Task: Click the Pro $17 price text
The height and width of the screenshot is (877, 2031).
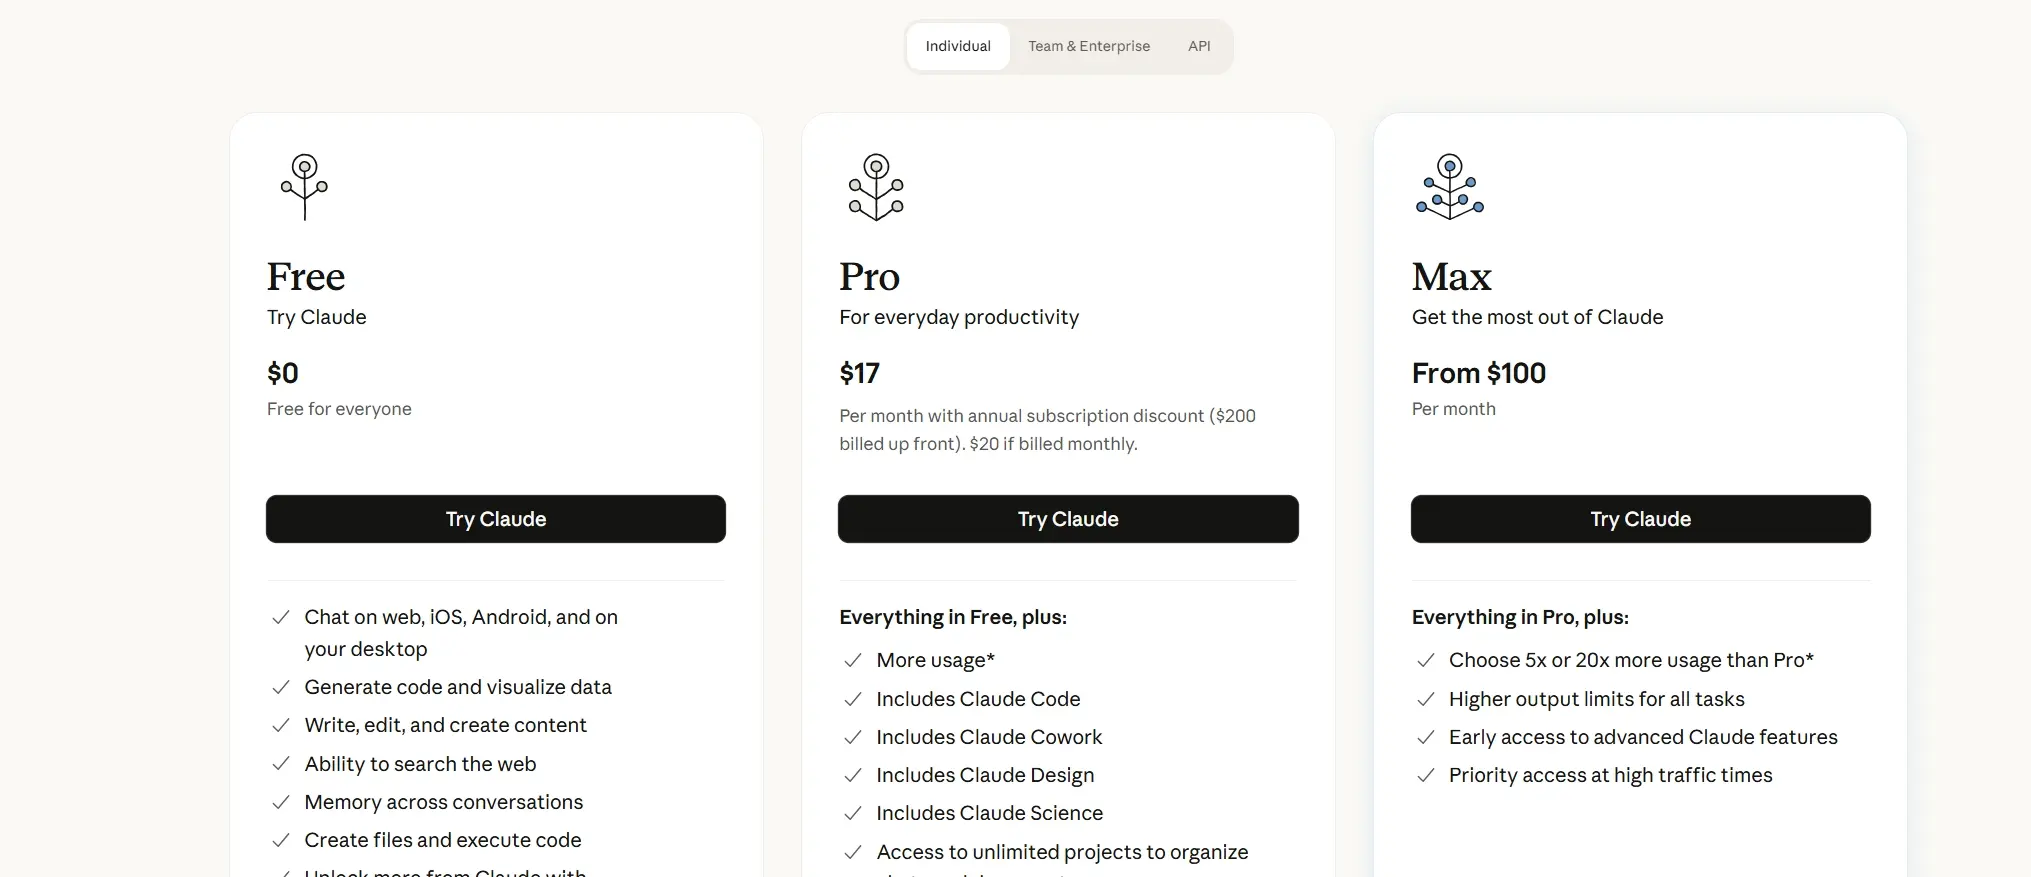Action: (860, 373)
